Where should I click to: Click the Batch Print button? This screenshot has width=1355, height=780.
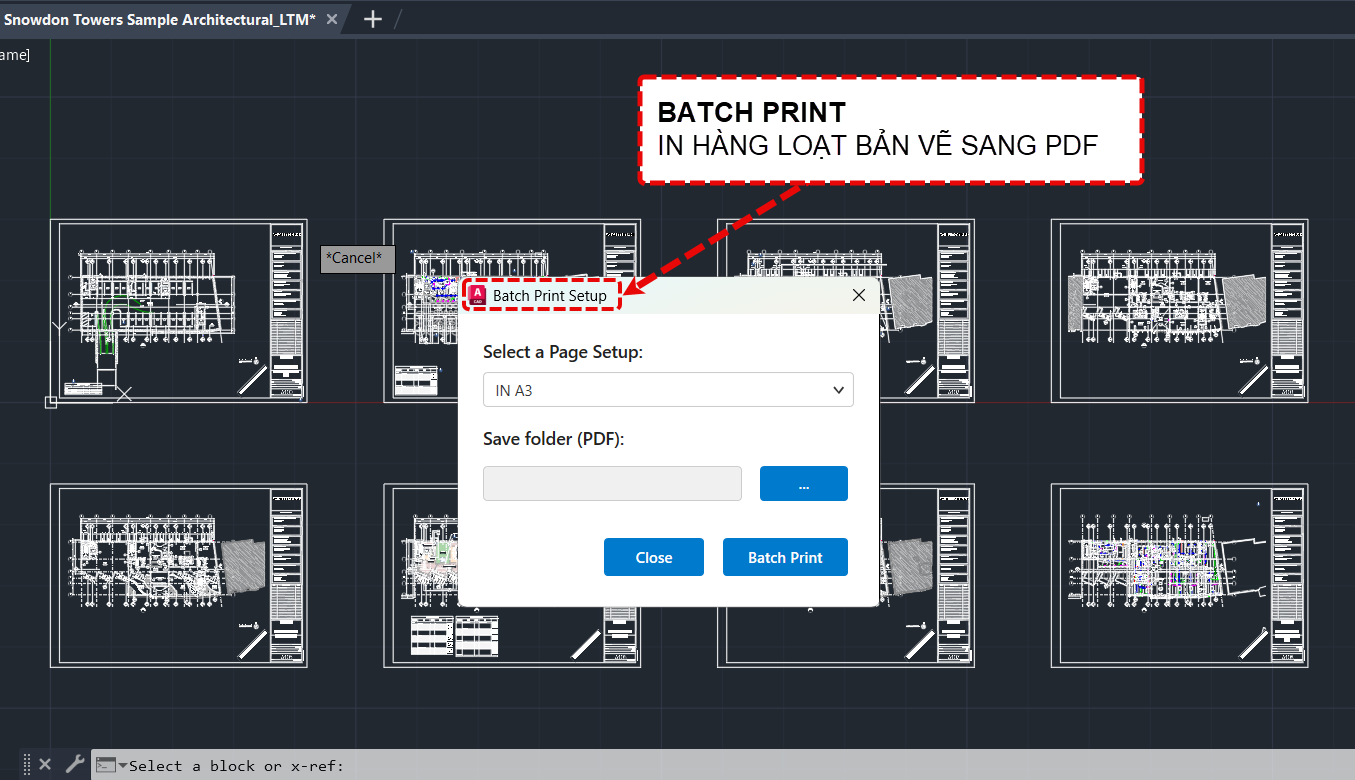click(x=785, y=557)
